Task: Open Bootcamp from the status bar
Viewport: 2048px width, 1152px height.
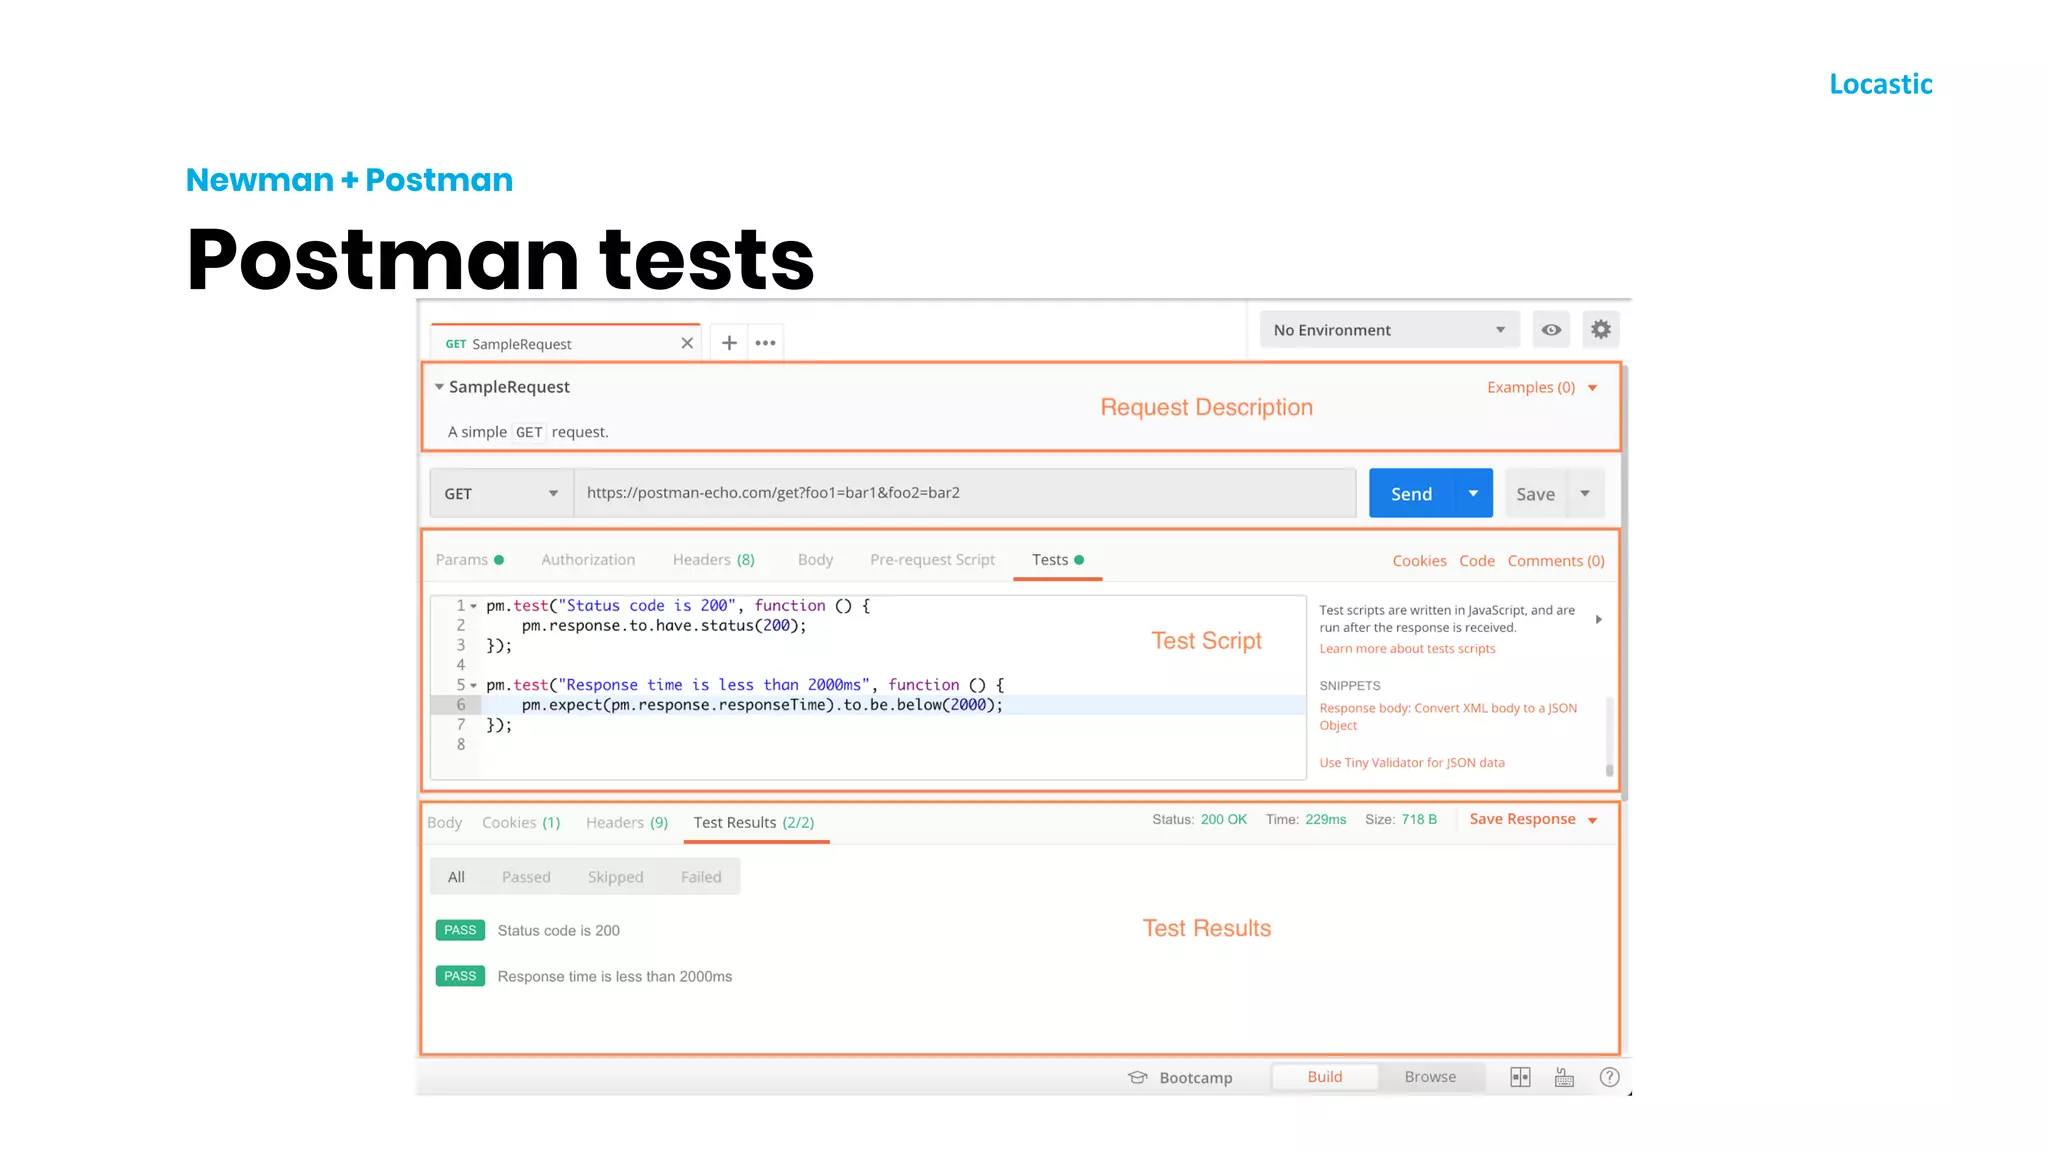Action: (x=1180, y=1078)
